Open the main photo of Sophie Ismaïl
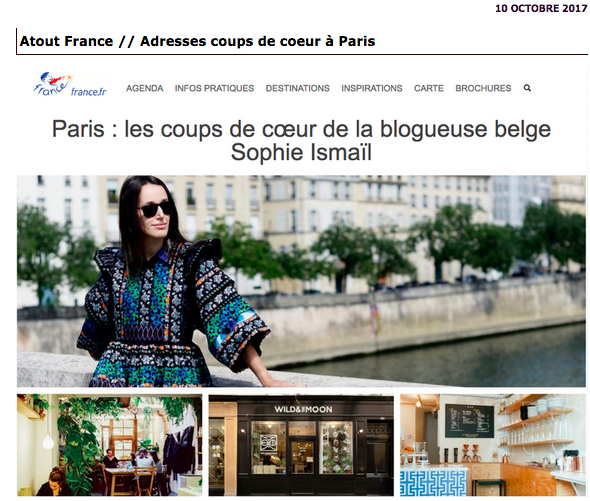 tap(301, 281)
